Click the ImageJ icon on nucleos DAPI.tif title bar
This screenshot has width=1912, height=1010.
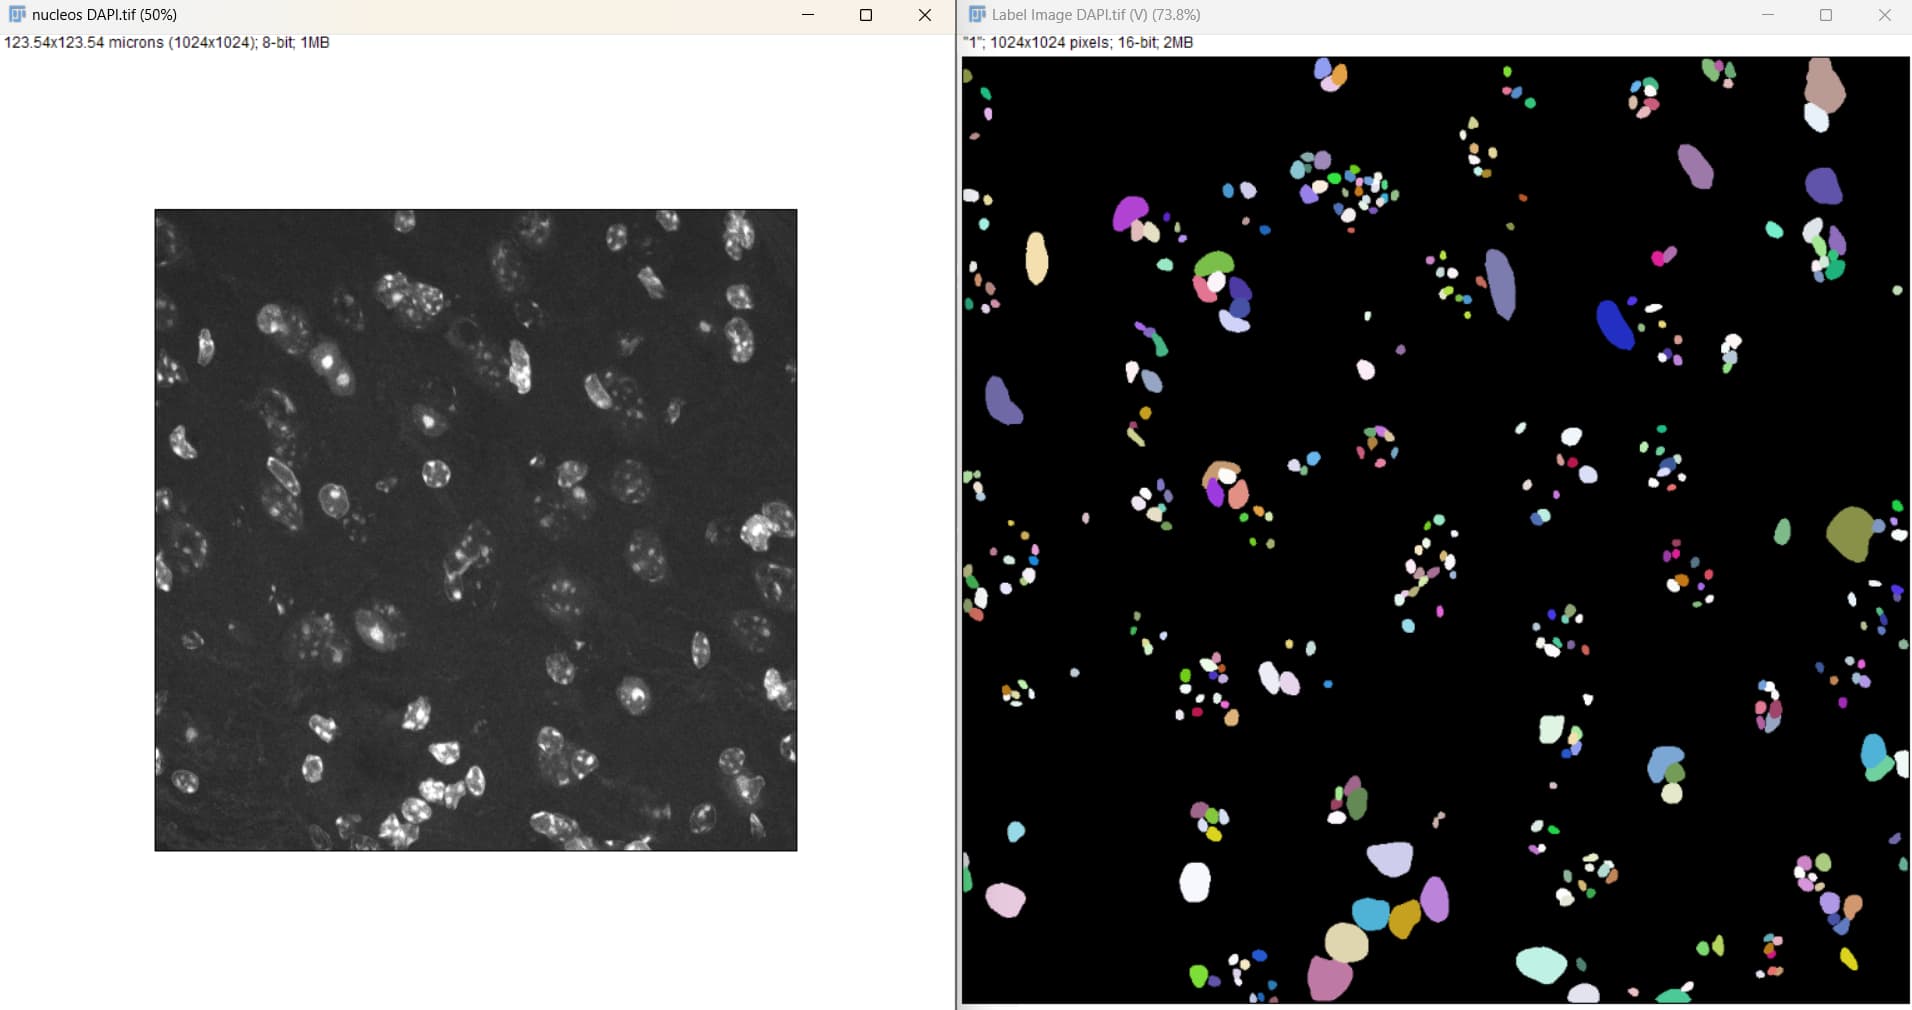point(16,15)
